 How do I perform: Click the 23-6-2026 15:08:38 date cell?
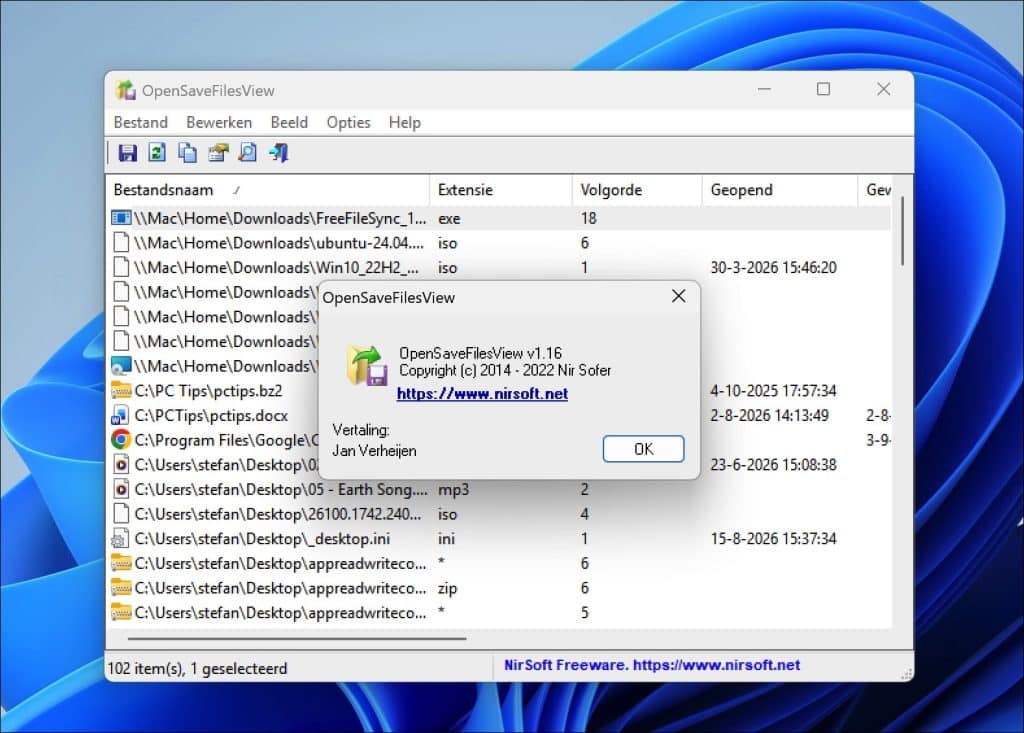pyautogui.click(x=773, y=464)
